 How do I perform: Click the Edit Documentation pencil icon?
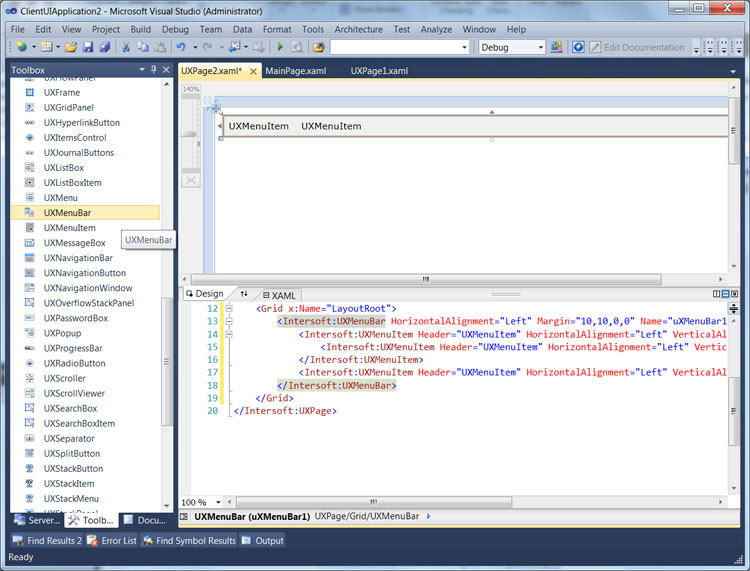(595, 47)
